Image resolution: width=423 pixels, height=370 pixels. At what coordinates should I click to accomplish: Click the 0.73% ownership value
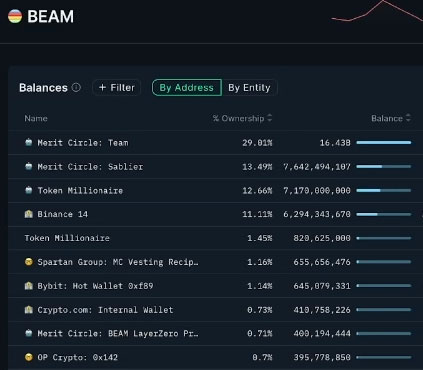click(x=260, y=310)
